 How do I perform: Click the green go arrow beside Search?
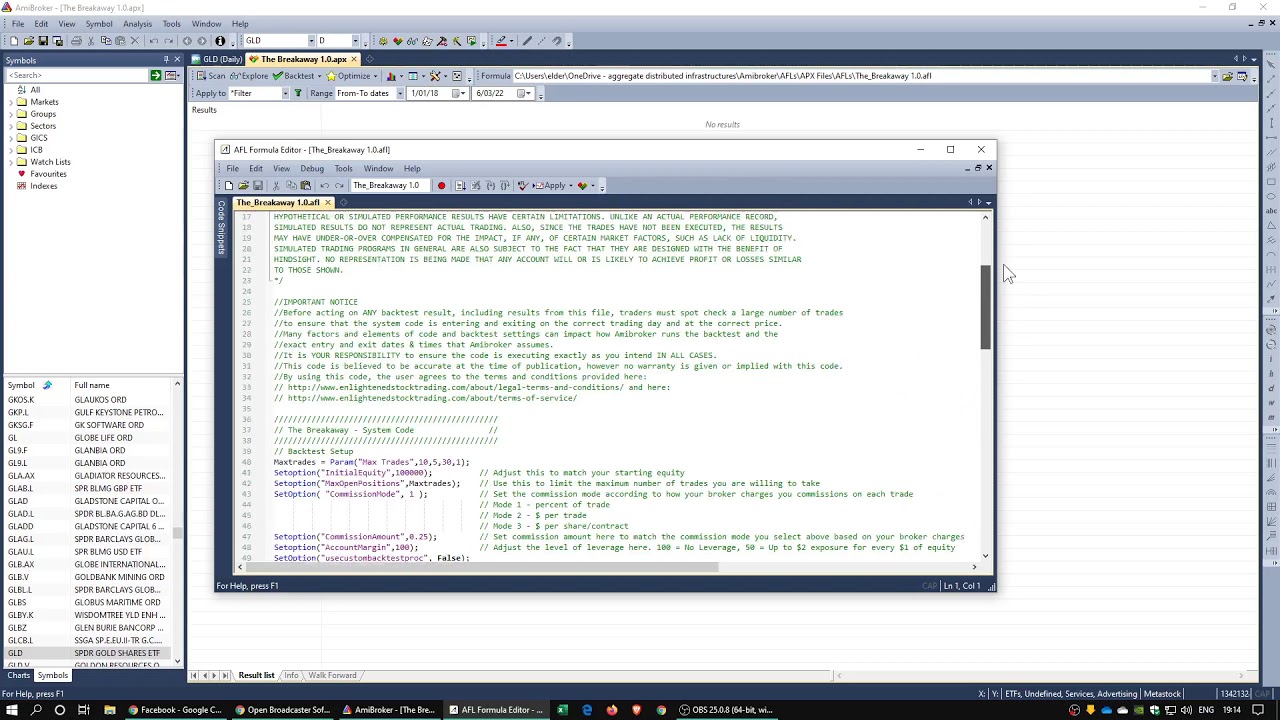[x=155, y=75]
